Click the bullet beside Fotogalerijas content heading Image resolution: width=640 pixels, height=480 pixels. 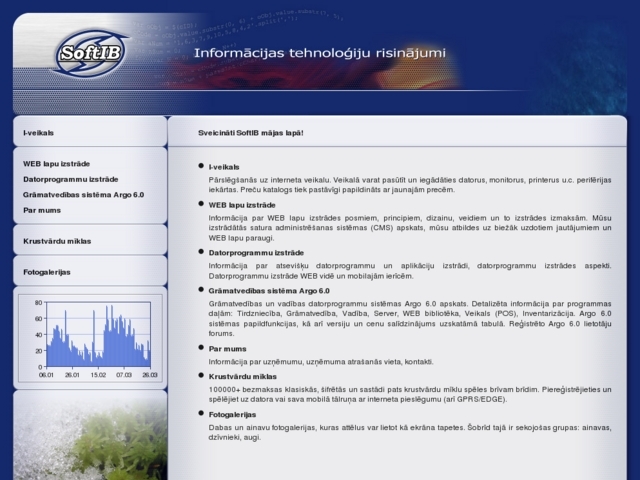click(200, 414)
